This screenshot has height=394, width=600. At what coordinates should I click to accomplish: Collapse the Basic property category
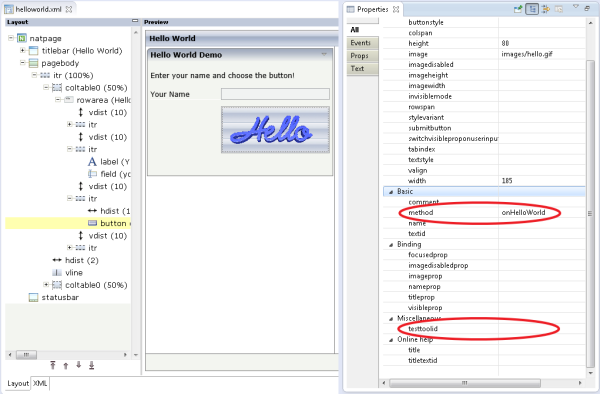tap(391, 192)
